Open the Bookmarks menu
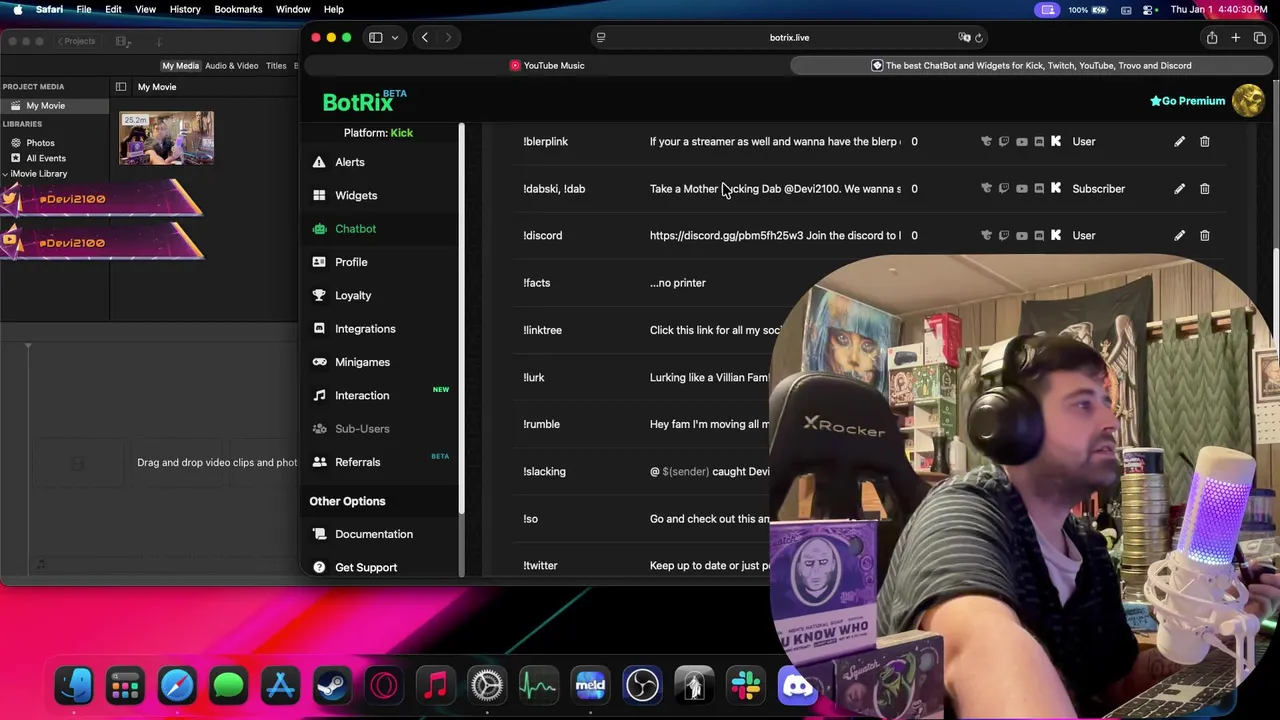The image size is (1280, 720). tap(238, 9)
